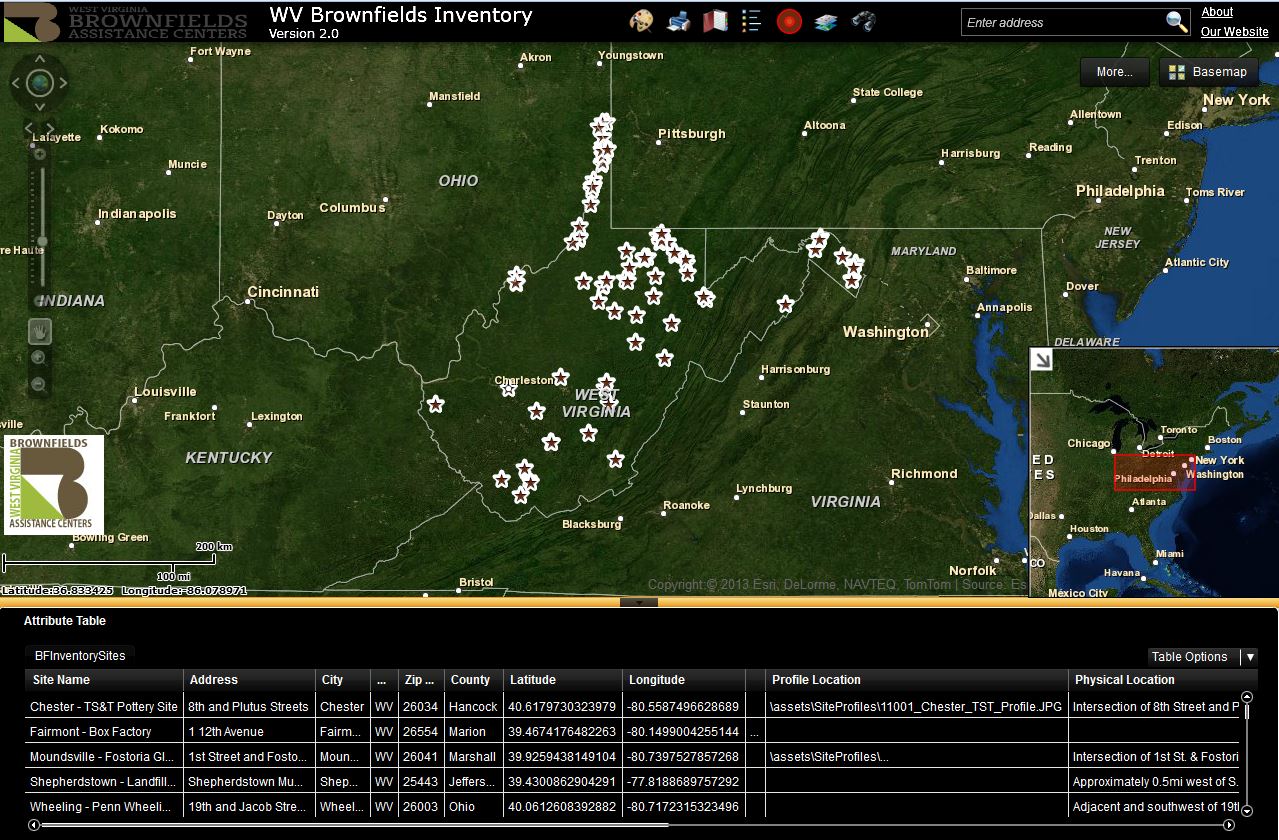Screen dimensions: 1279x840
Task: Click the zoom slider handle
Action: coord(42,242)
